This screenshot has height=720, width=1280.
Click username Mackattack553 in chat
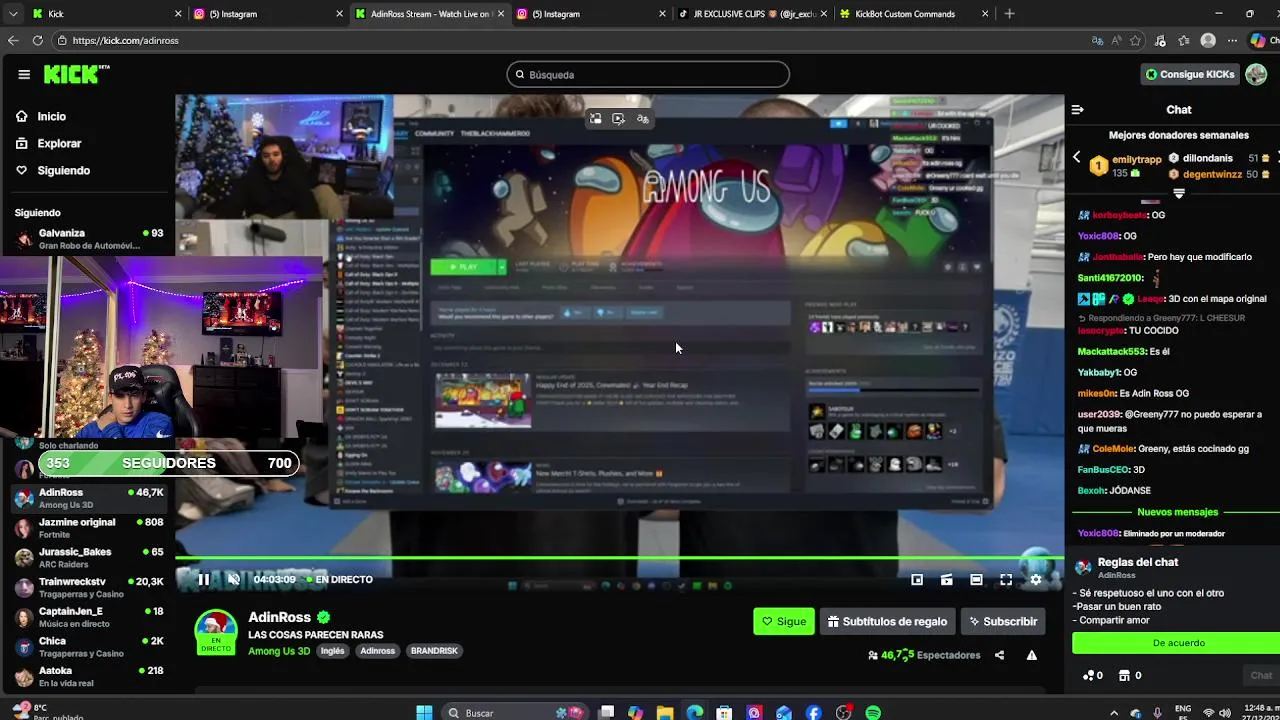[x=1110, y=351]
